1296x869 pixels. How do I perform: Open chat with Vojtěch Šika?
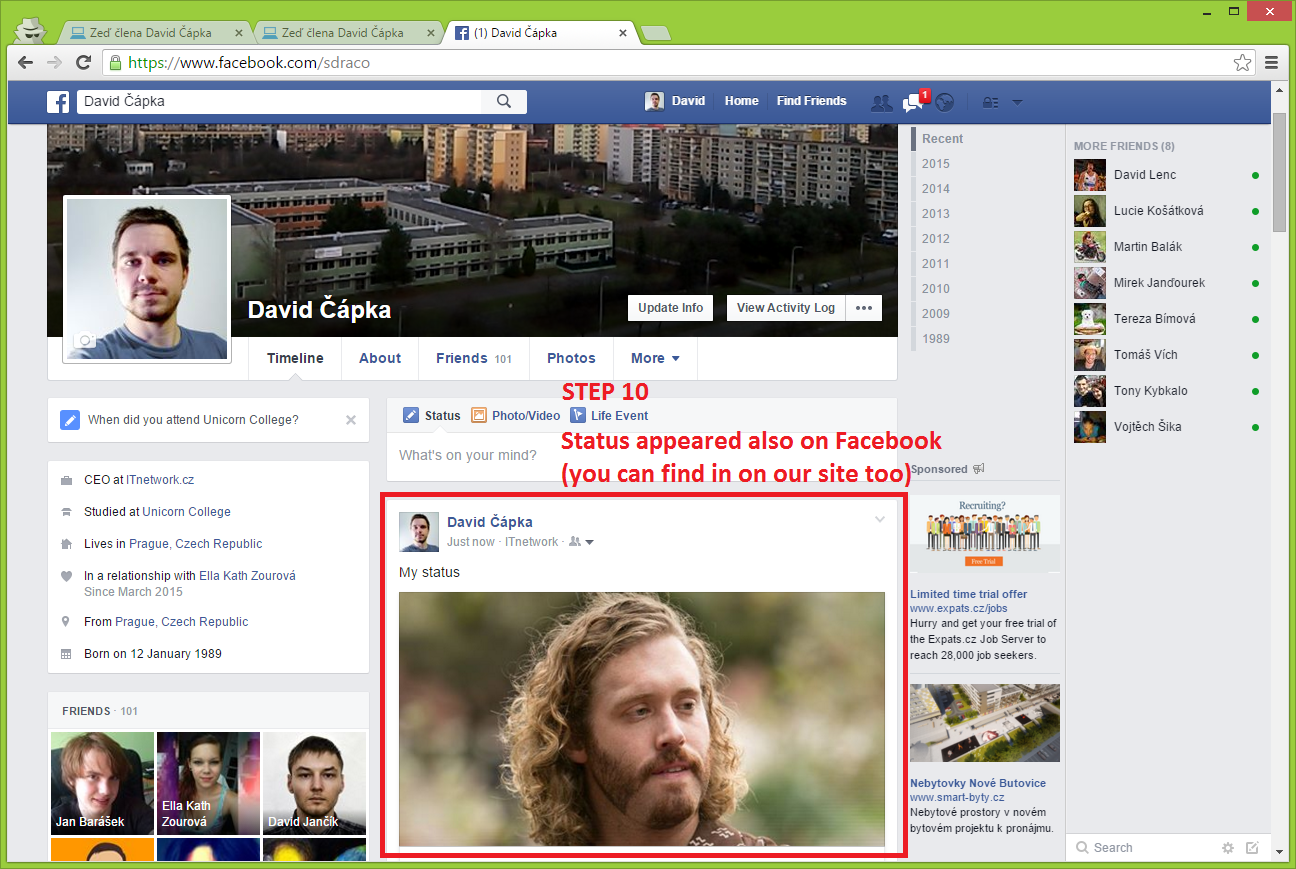pyautogui.click(x=1166, y=427)
